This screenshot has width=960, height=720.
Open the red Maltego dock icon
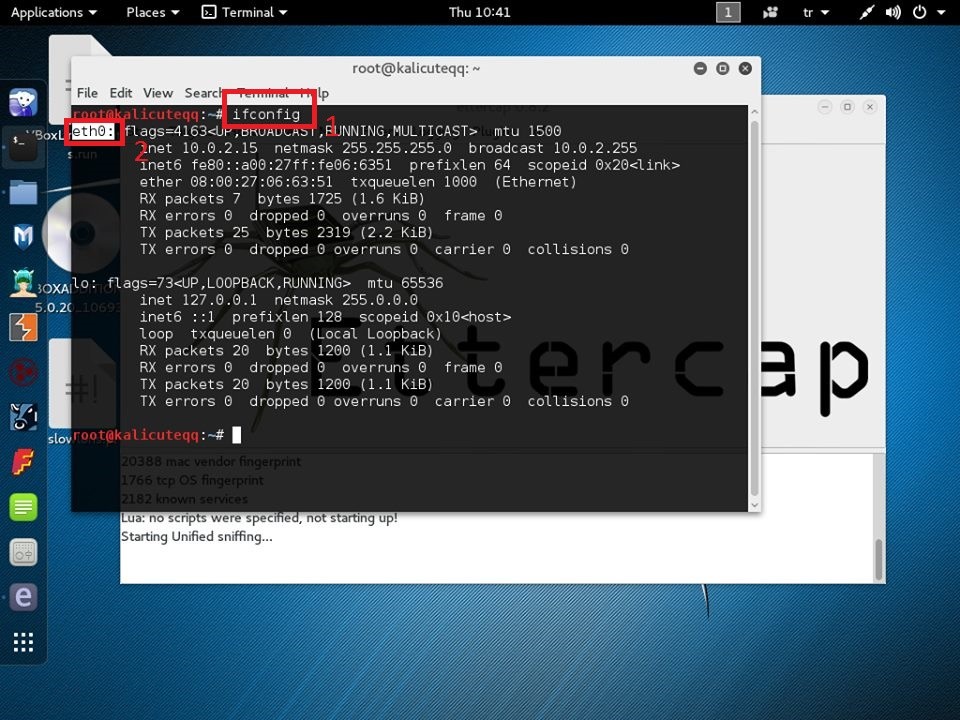click(23, 372)
